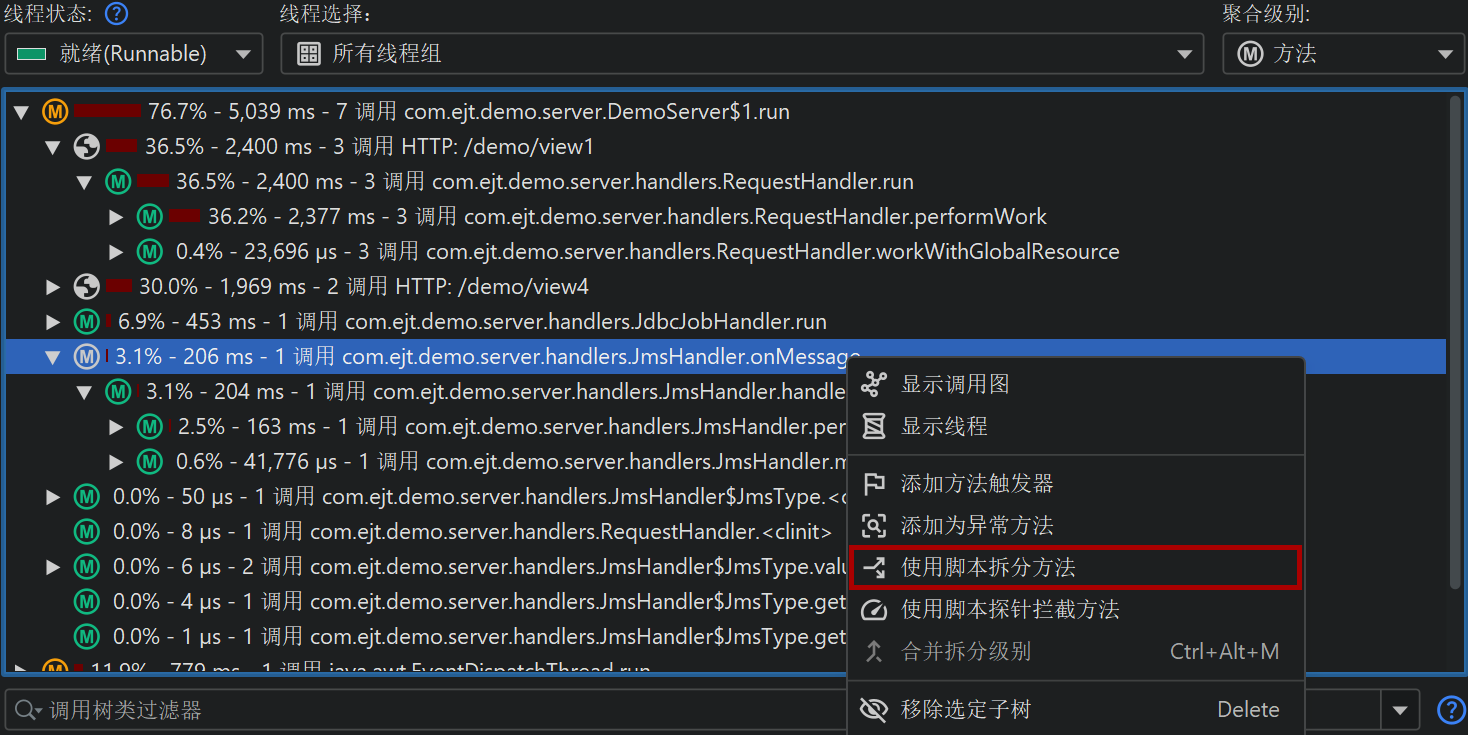Click the call tree vertical scrollbar

pyautogui.click(x=1455, y=340)
